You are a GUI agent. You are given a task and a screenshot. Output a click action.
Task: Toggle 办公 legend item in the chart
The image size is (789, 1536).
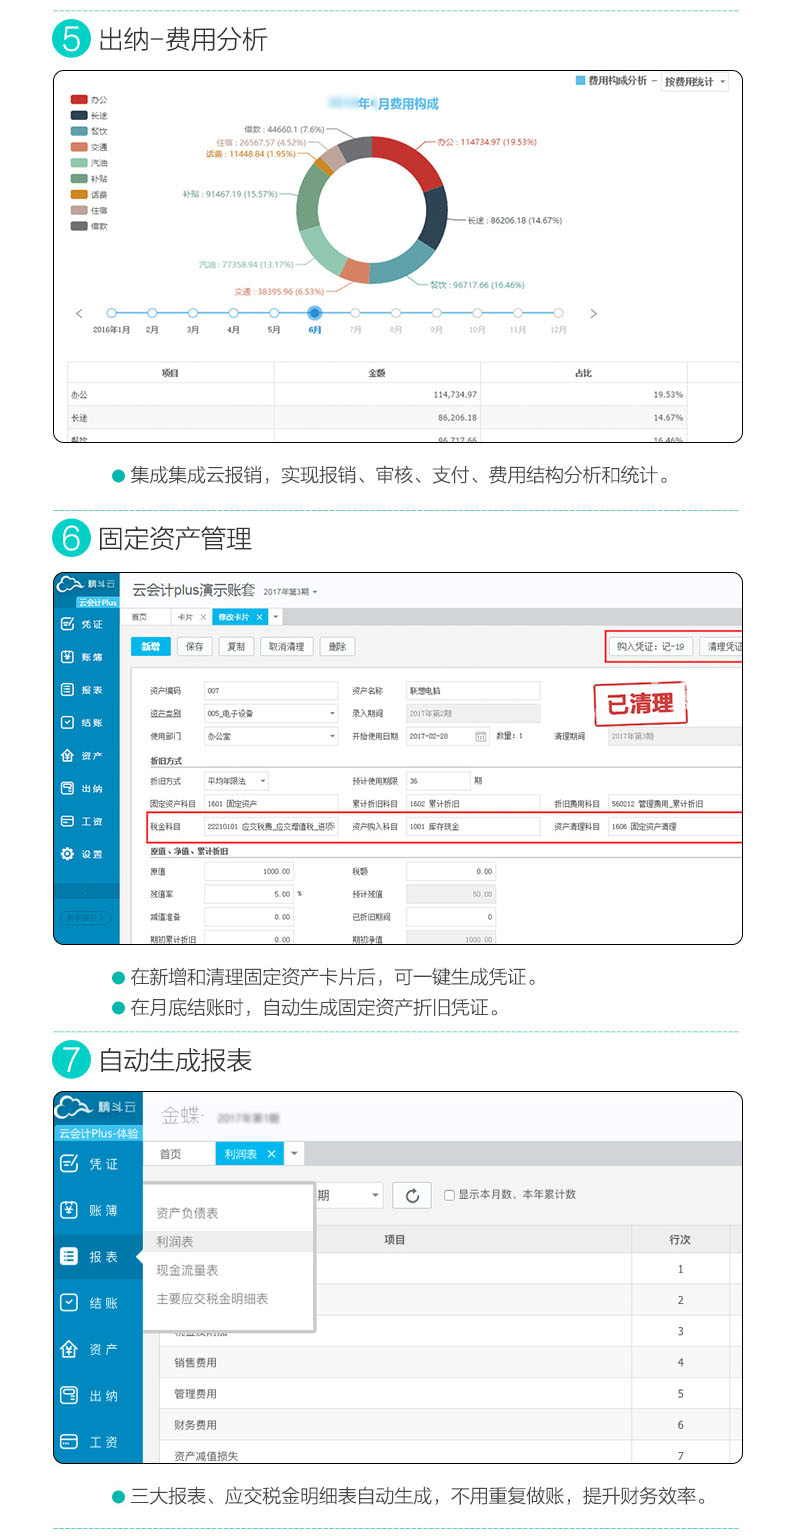[79, 100]
